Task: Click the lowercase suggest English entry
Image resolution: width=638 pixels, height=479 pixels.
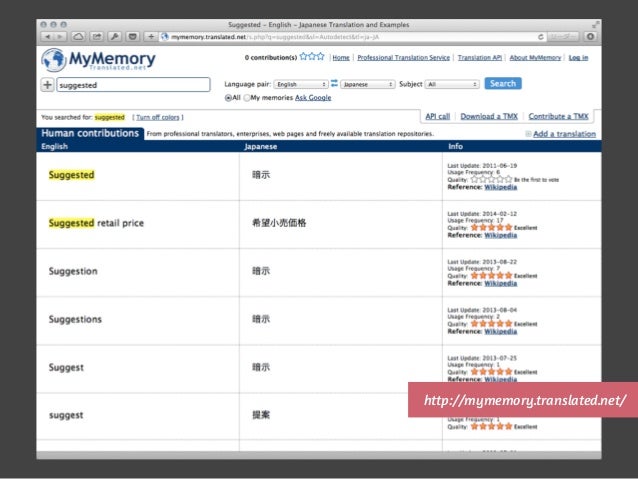Action: click(66, 416)
